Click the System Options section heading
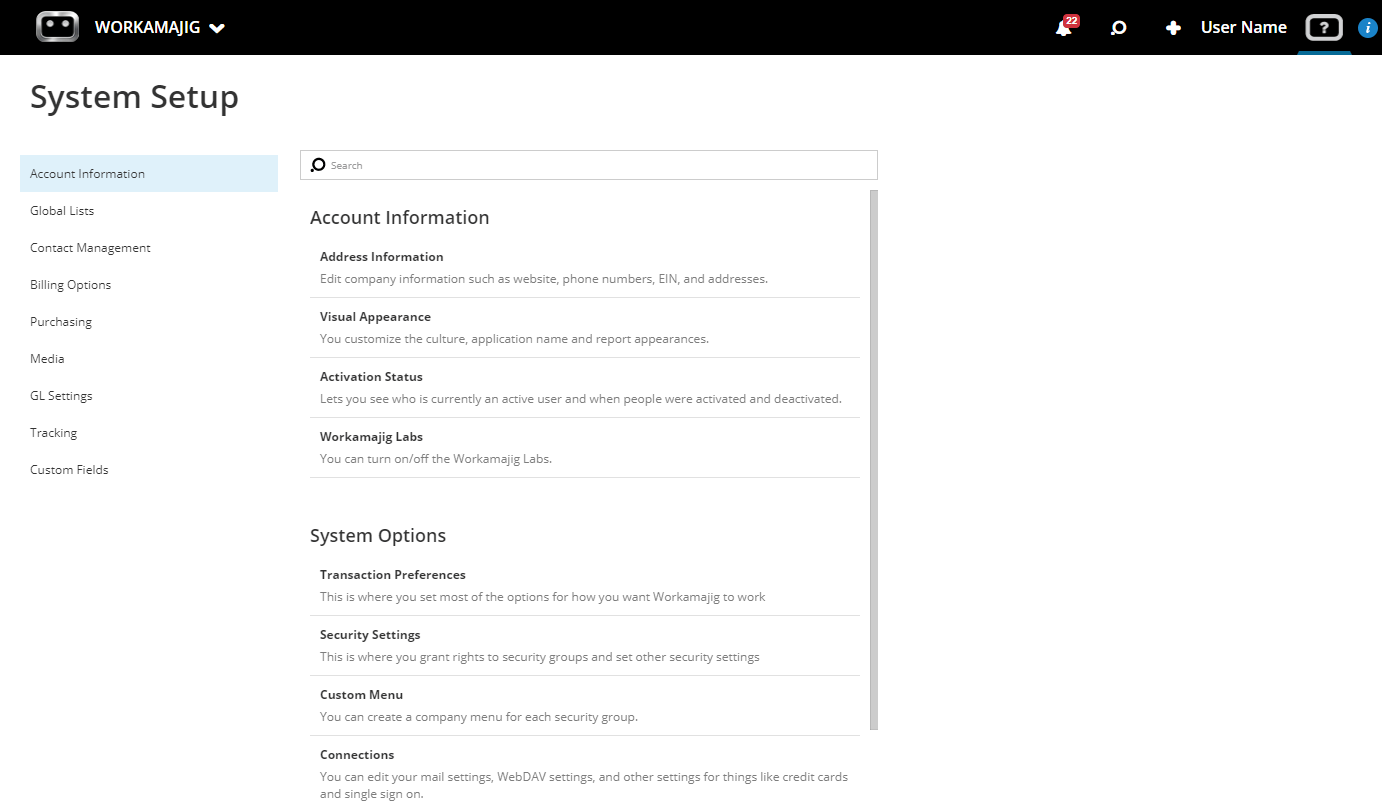 point(378,536)
